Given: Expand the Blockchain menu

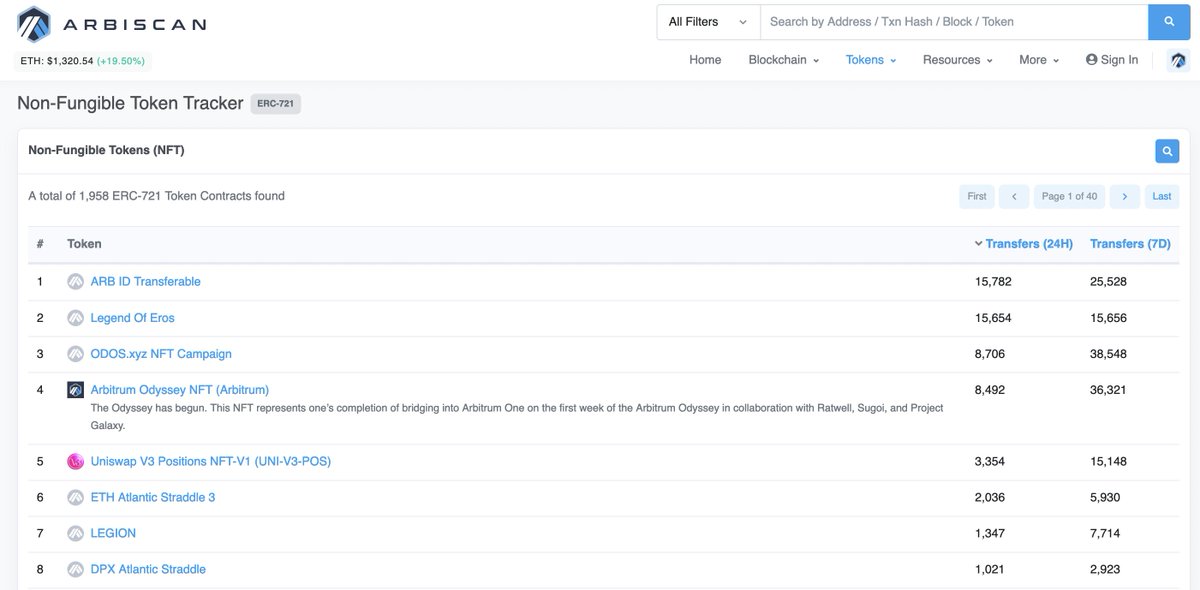Looking at the screenshot, I should pyautogui.click(x=784, y=60).
